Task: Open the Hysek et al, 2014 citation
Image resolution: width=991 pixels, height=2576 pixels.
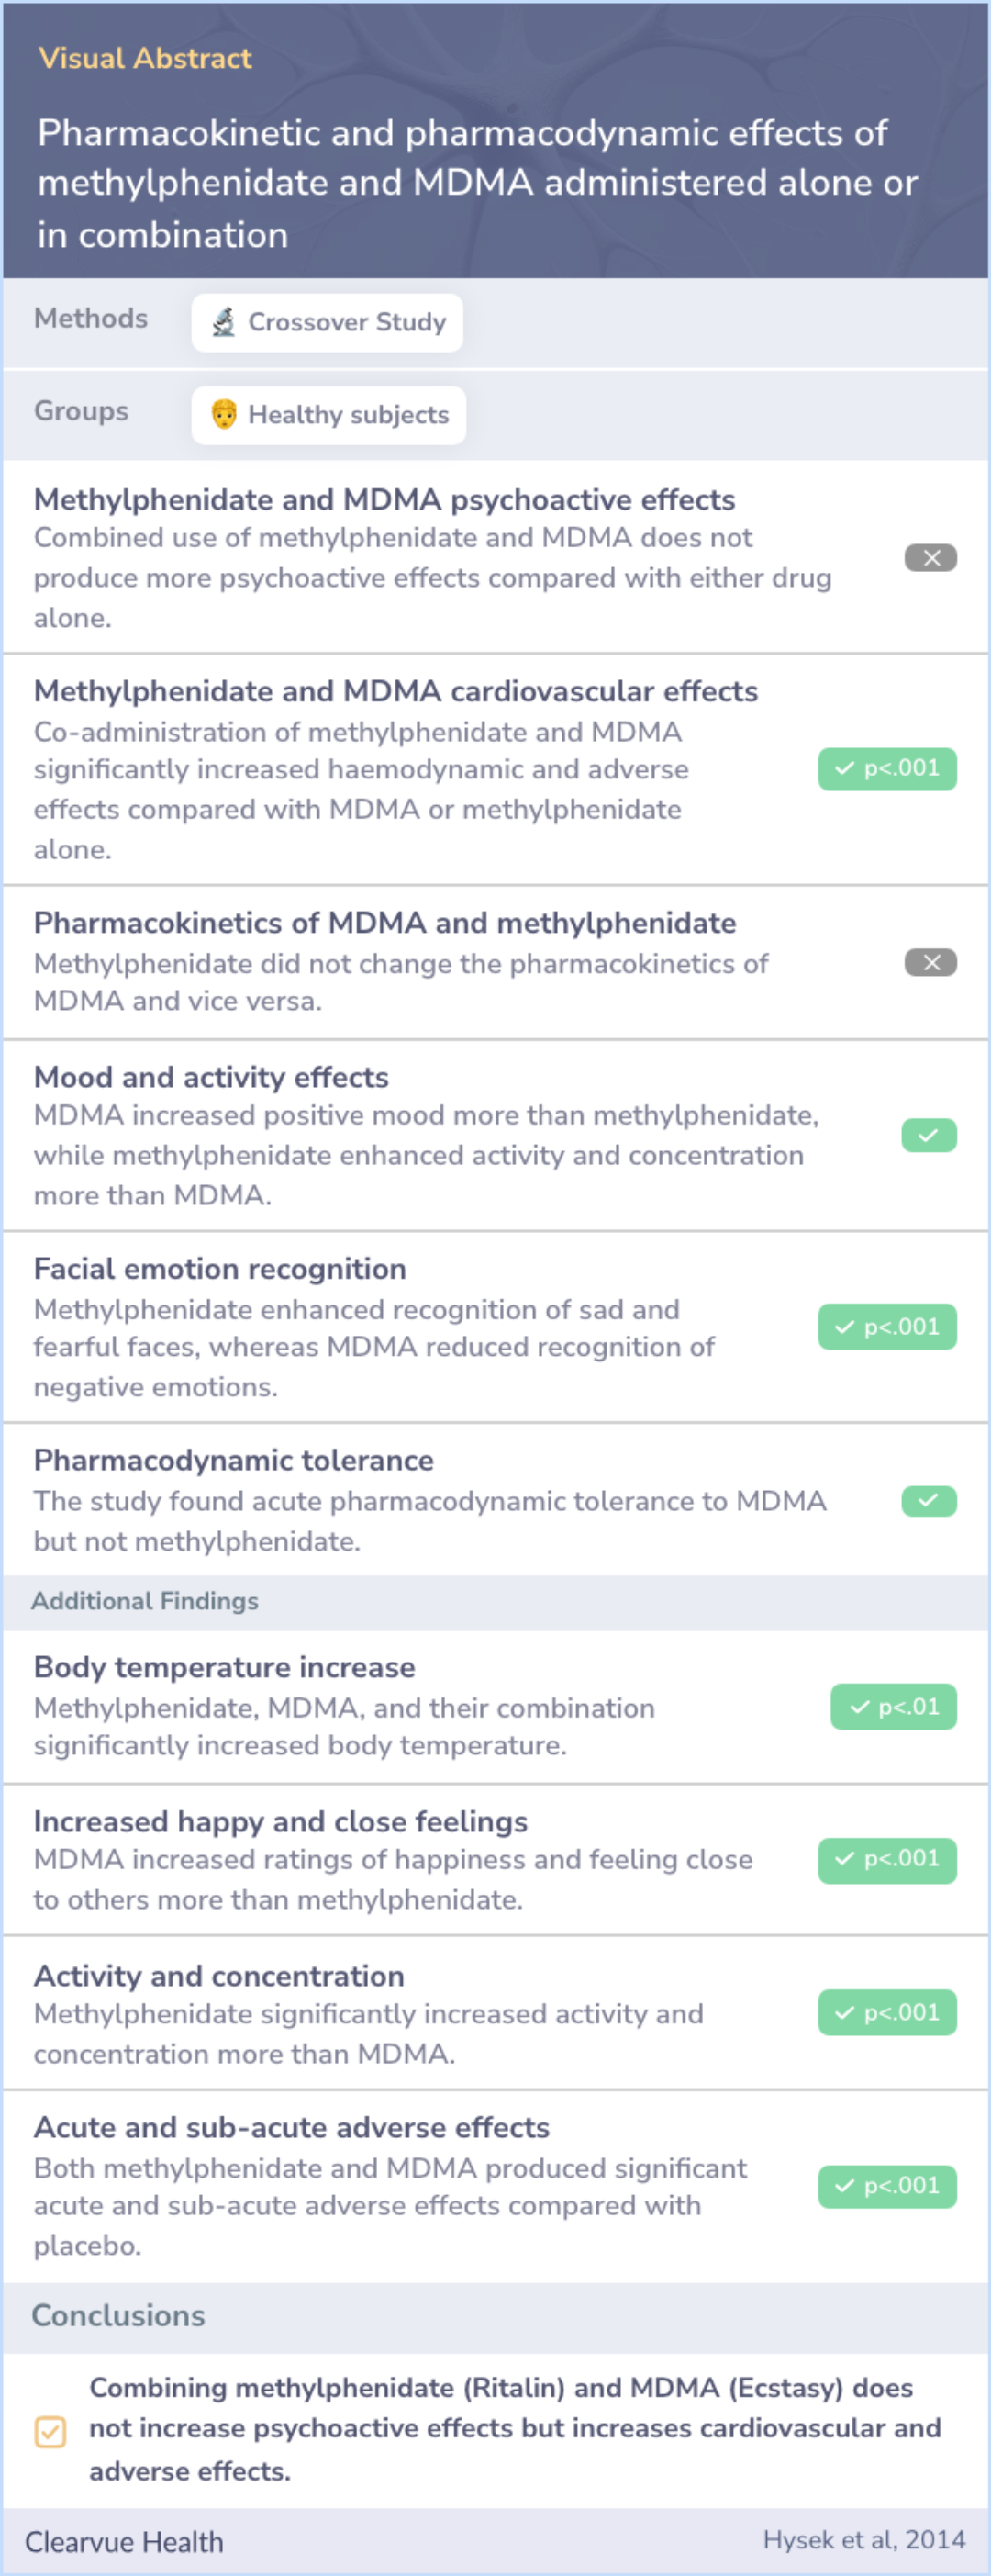Action: click(x=864, y=2539)
